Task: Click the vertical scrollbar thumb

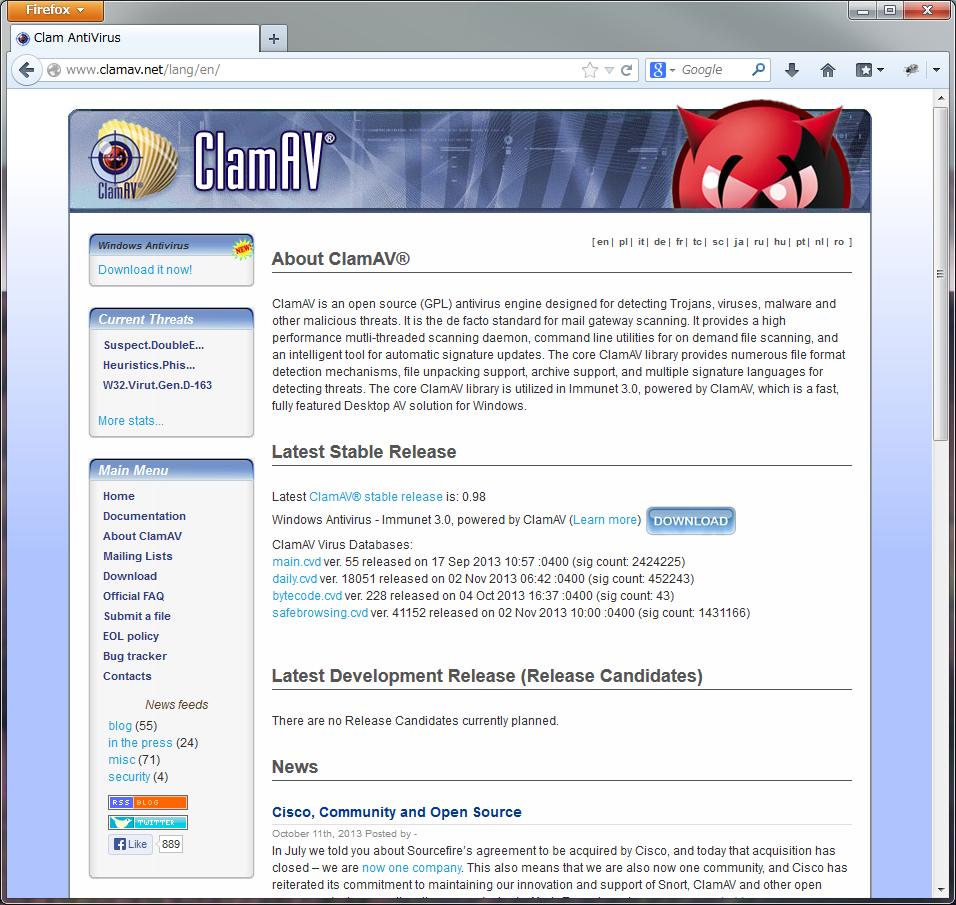Action: 941,274
